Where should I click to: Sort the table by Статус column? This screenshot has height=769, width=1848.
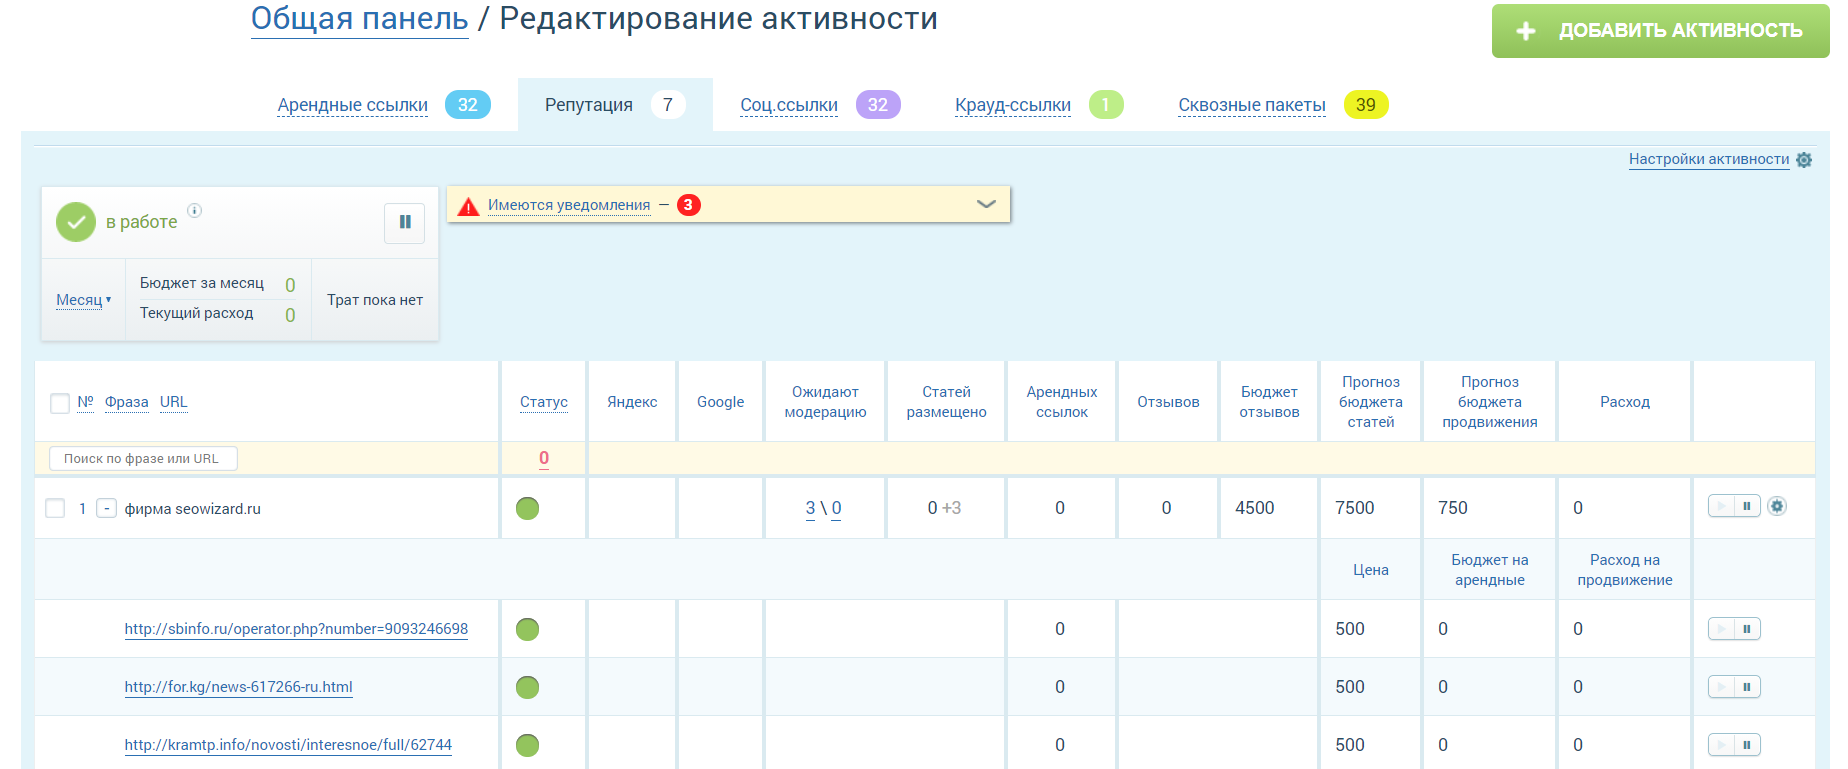(544, 402)
